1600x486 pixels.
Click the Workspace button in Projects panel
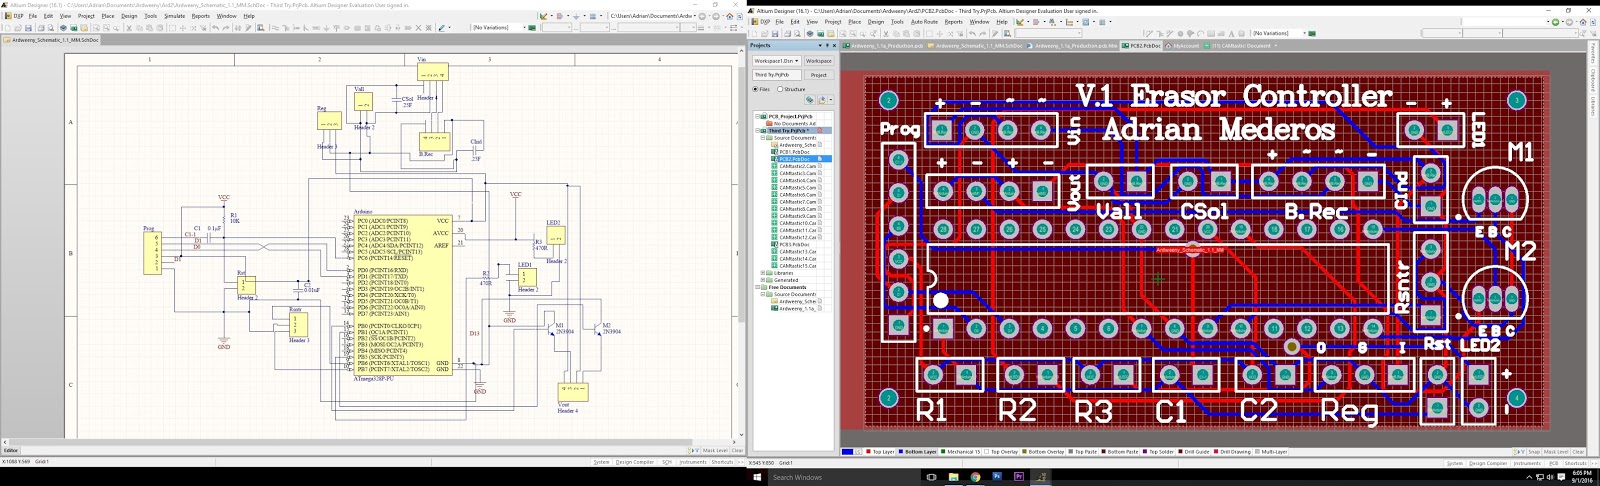click(819, 61)
